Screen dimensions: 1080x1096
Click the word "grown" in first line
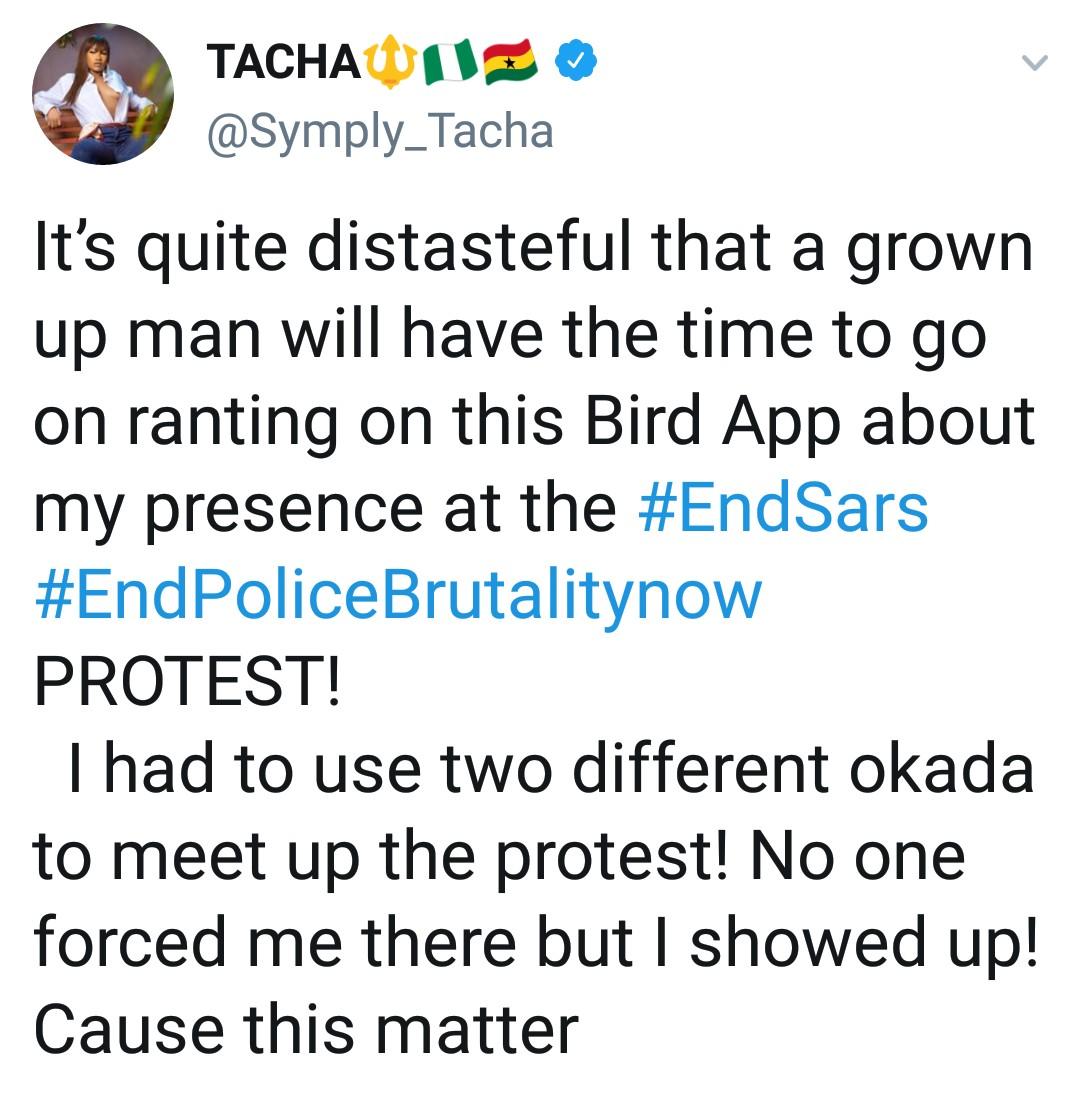point(938,250)
